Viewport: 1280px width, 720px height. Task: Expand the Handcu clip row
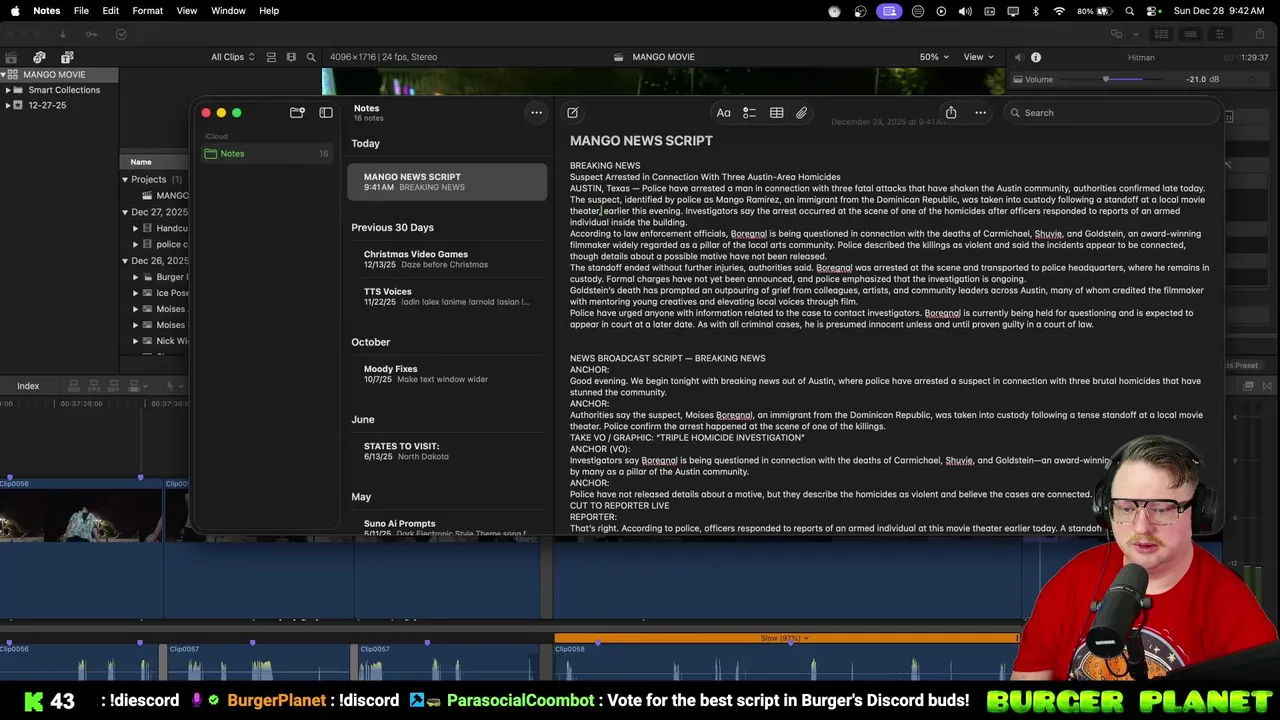135,228
